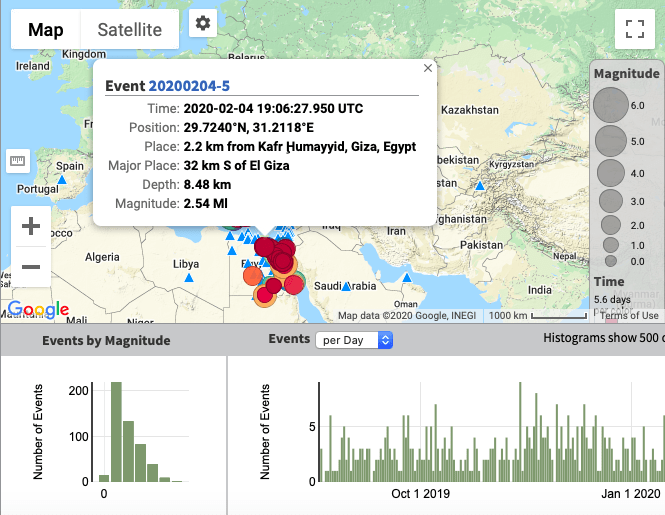Viewport: 665px width, 515px height.
Task: Select the station triangle in Saudi Arabia
Action: click(x=346, y=286)
